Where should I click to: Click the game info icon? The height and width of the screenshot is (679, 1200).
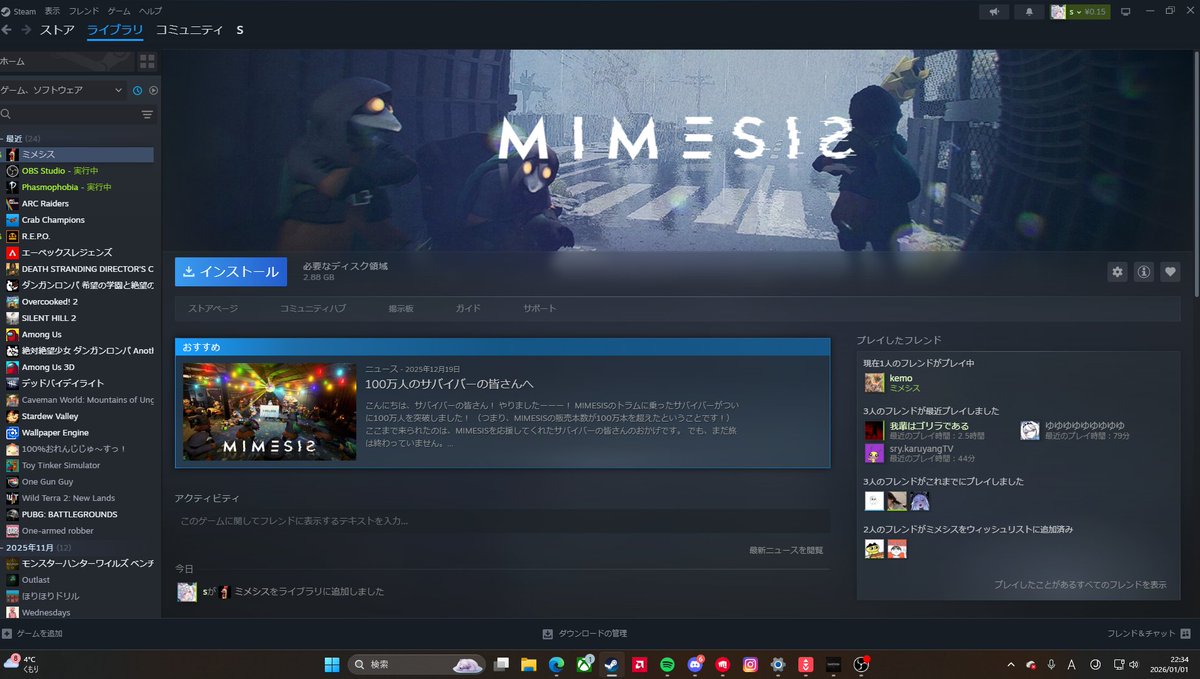1144,272
